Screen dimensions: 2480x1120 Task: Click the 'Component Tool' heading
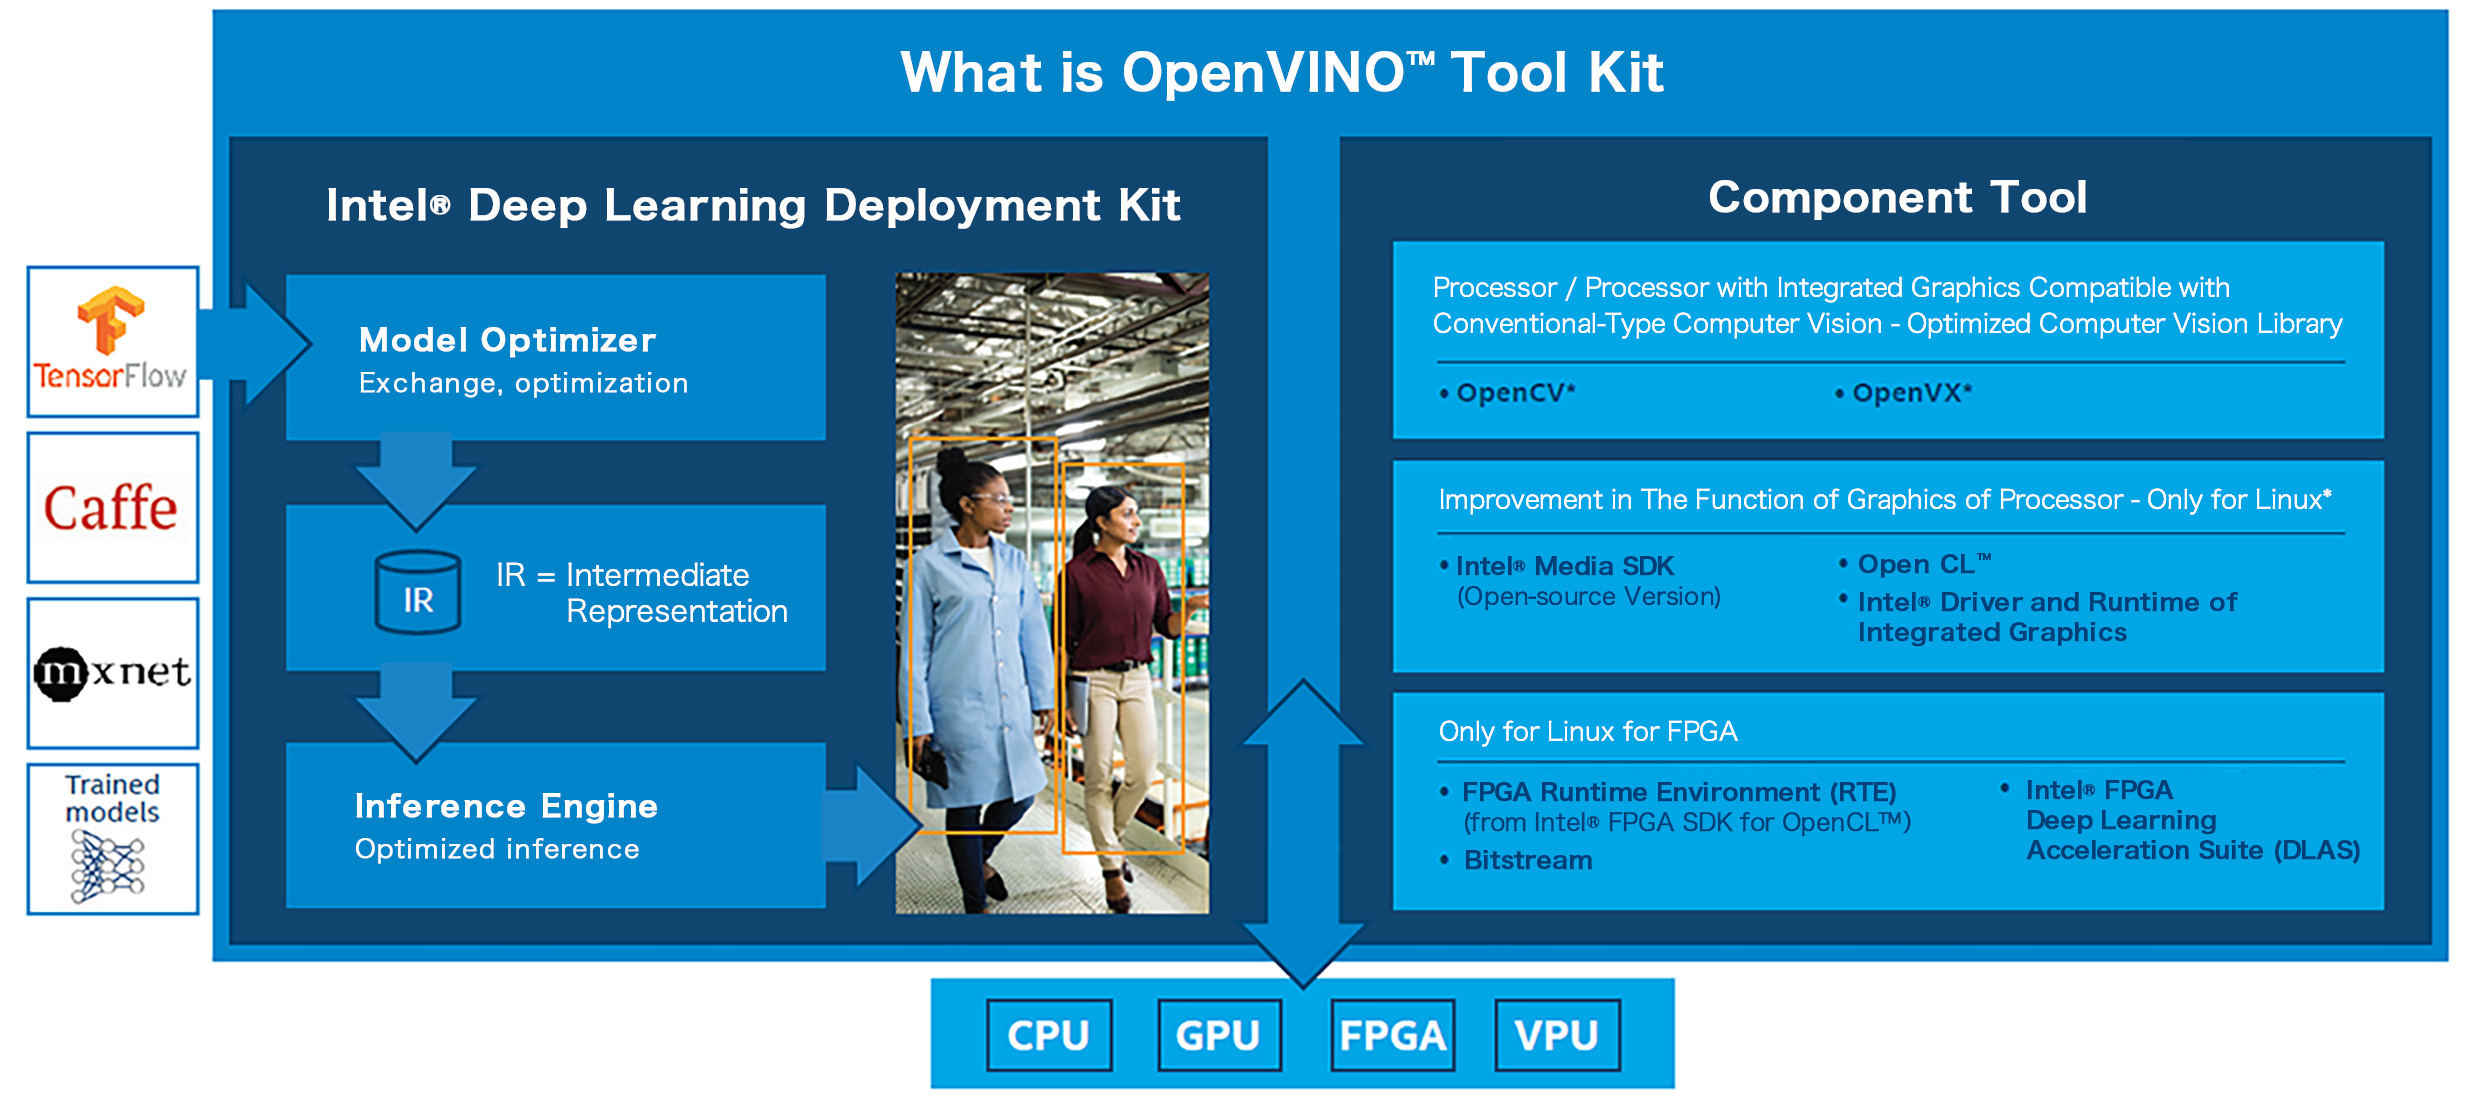click(1897, 197)
